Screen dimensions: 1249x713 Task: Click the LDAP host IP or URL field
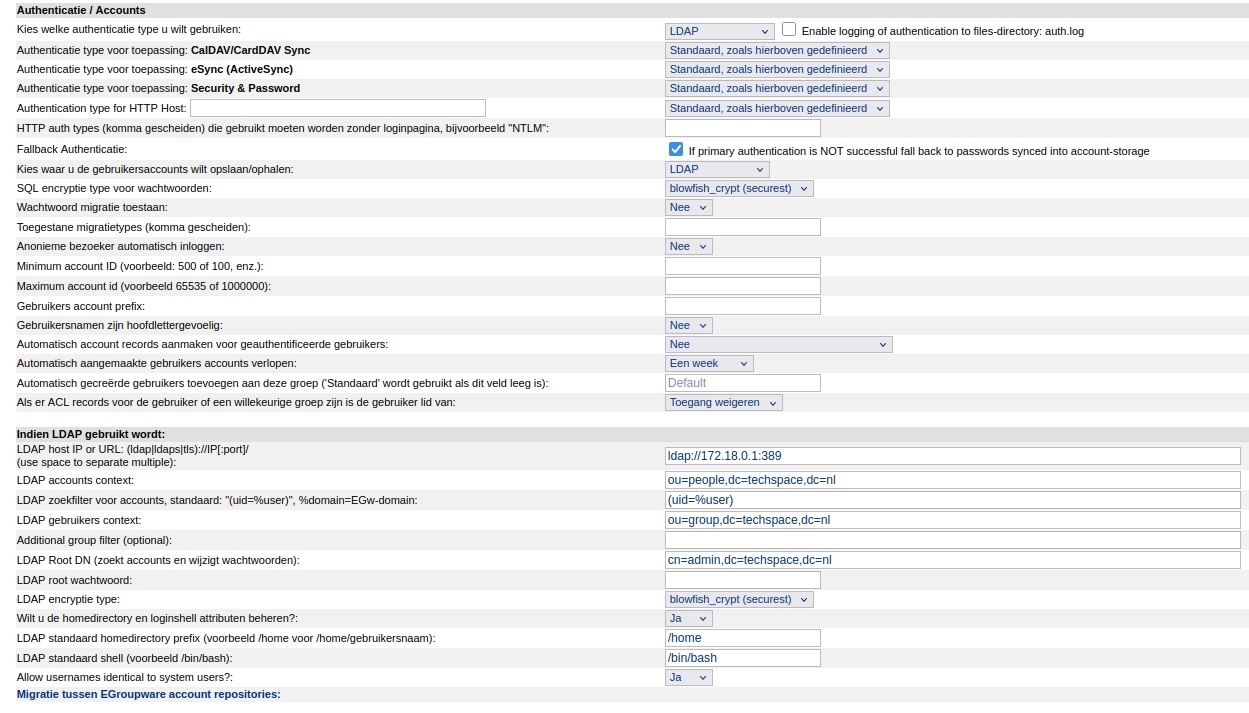(x=952, y=456)
